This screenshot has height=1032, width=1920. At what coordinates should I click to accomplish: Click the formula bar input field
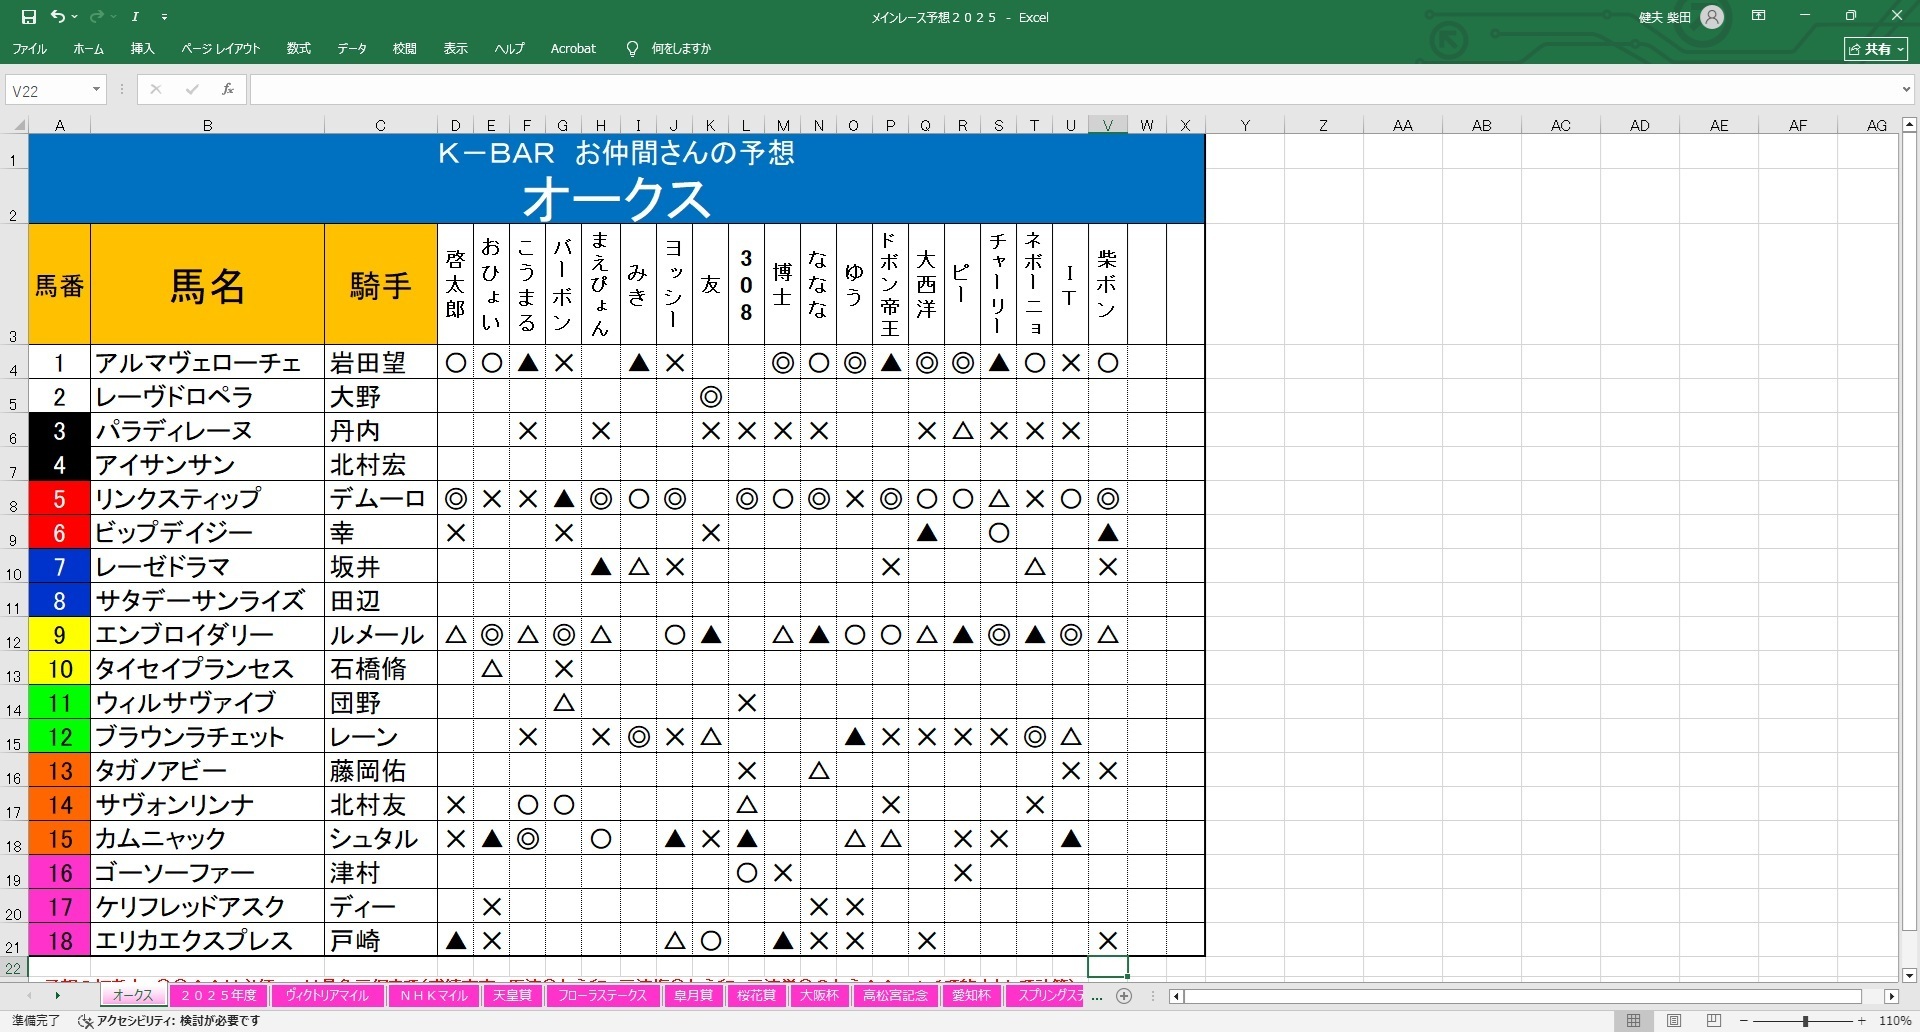tap(1070, 90)
